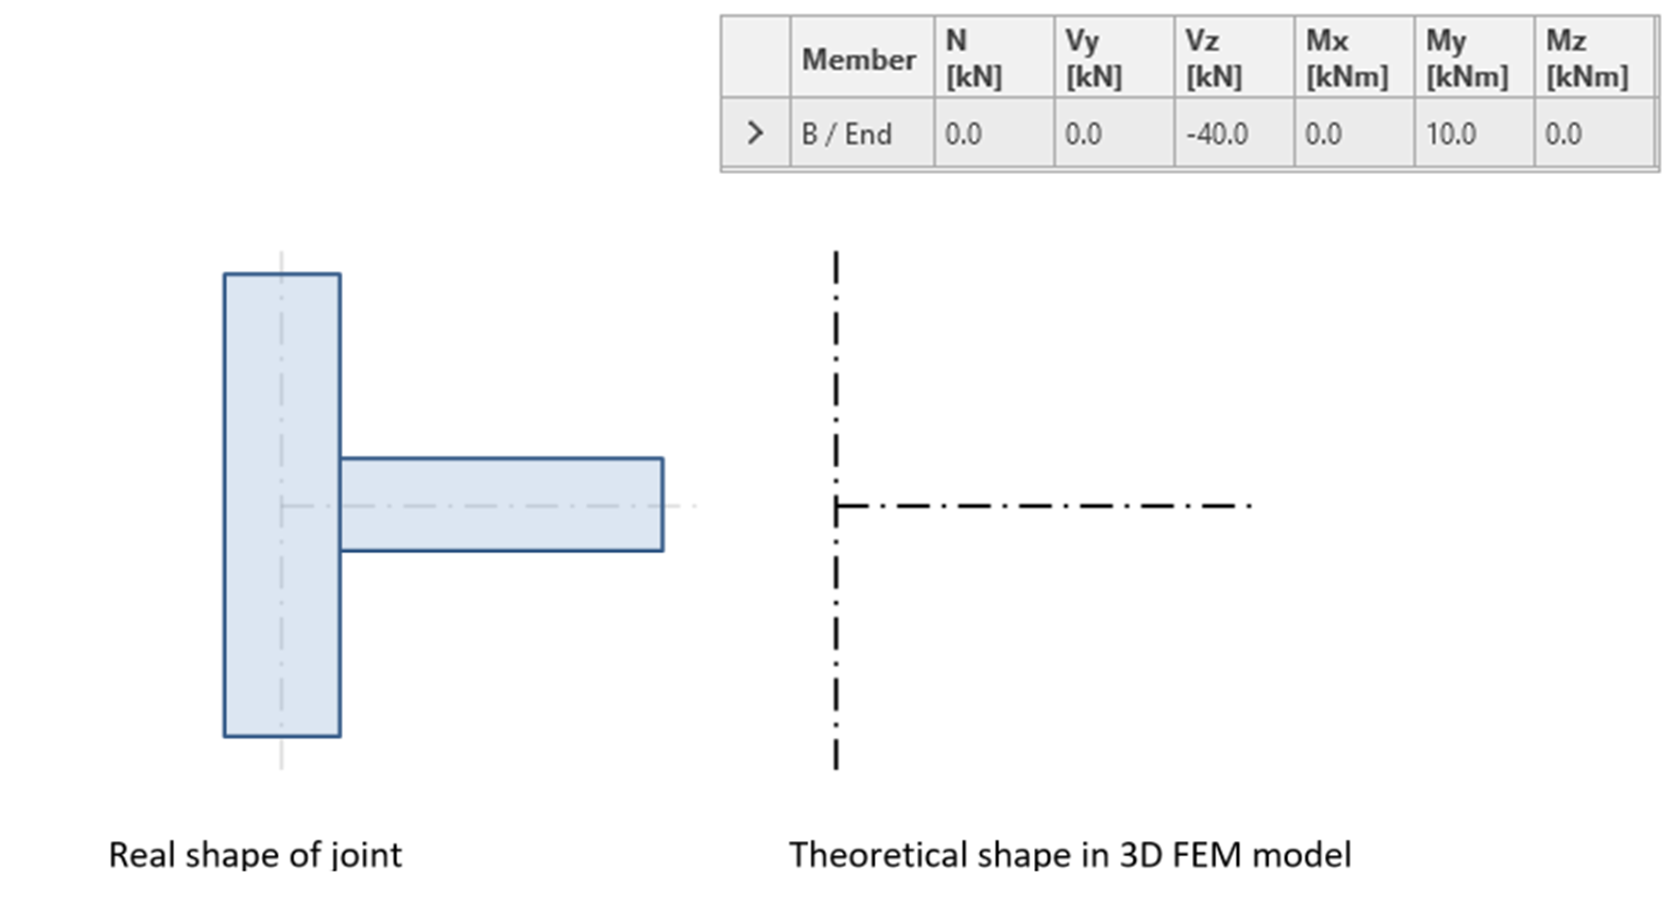Click the "Theoretical shape in 3D FEM model" caption
The image size is (1680, 904).
click(1070, 855)
